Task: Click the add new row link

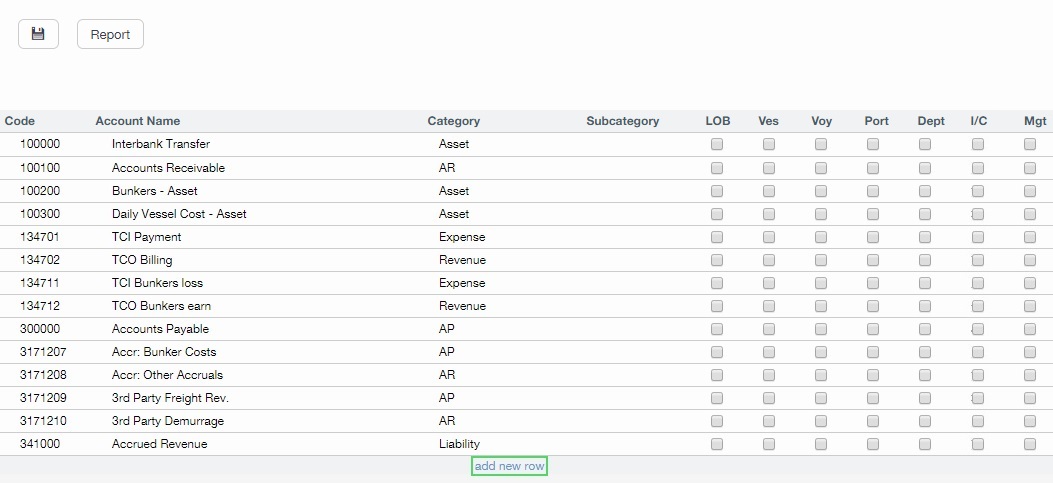Action: click(x=509, y=466)
